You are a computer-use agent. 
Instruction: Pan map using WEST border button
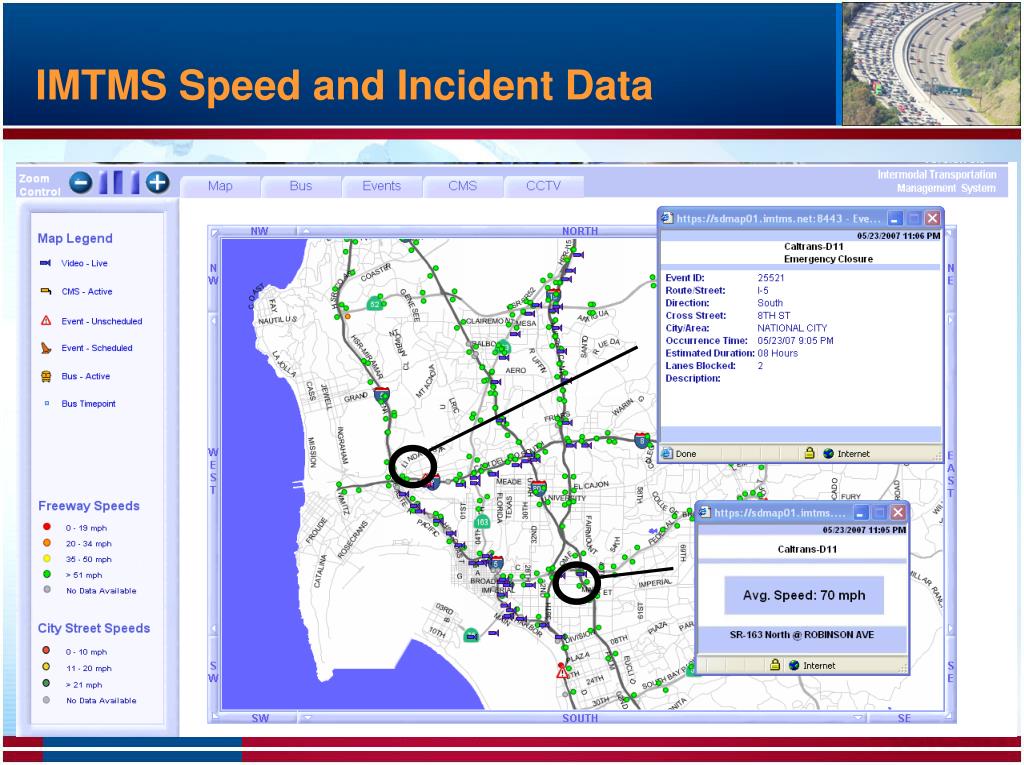pyautogui.click(x=213, y=470)
